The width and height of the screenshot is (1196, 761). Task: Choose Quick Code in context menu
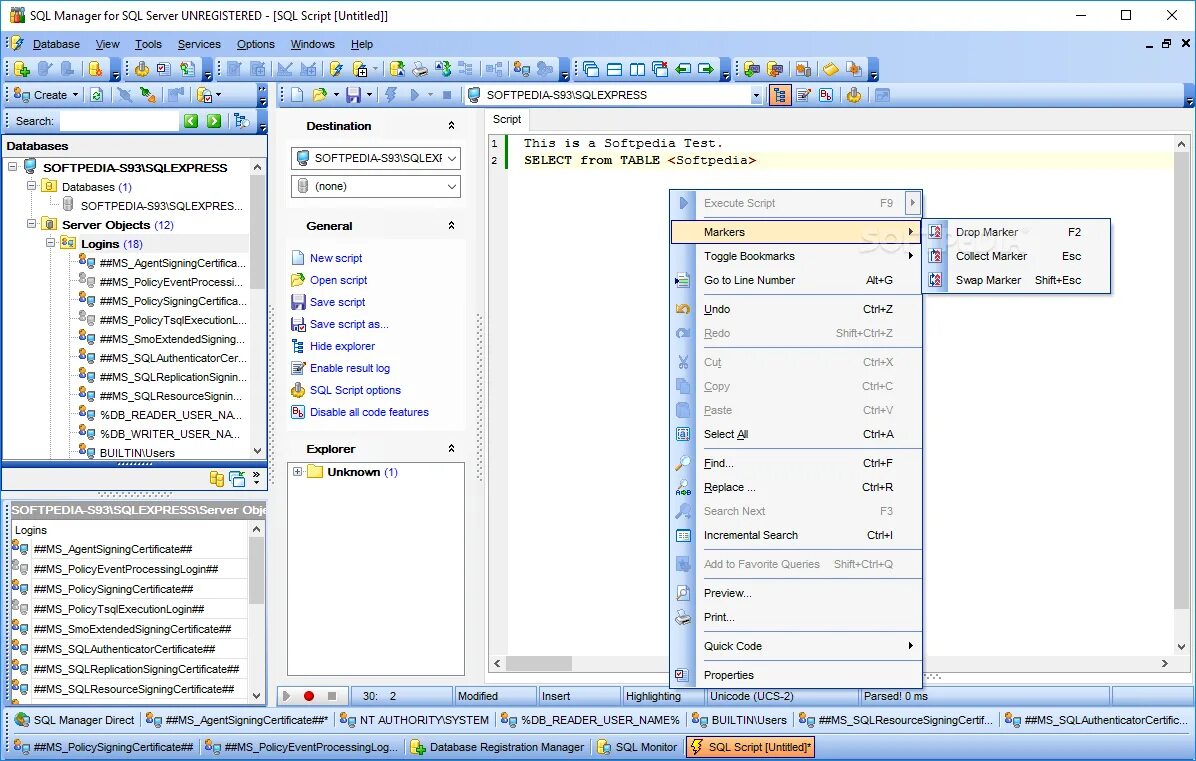pos(796,646)
